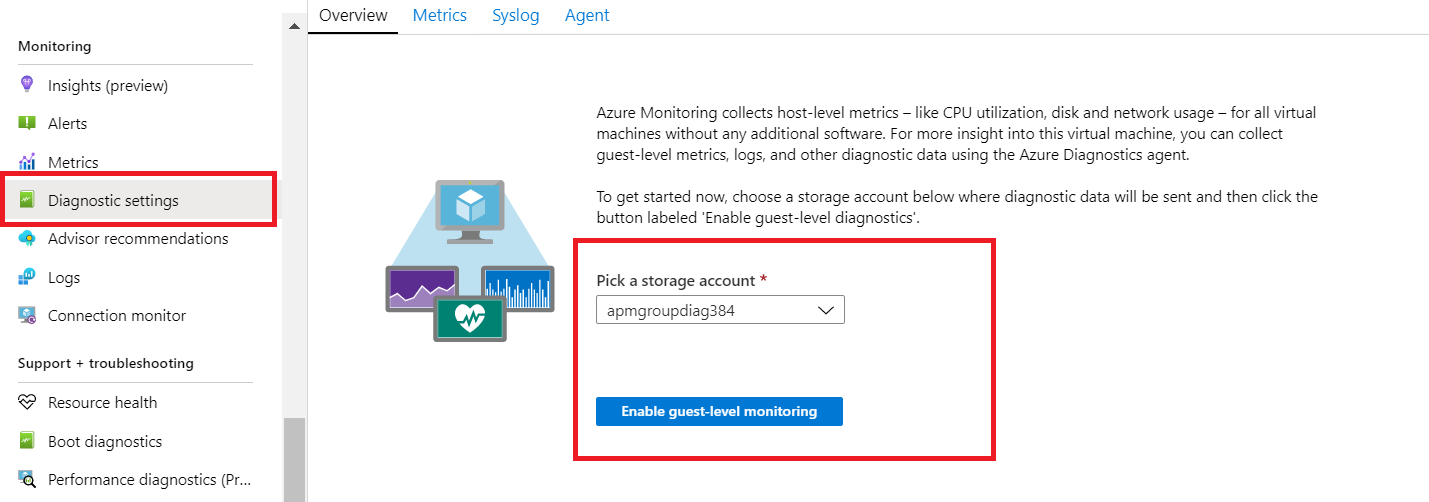The width and height of the screenshot is (1429, 502).
Task: Click the Connection monitor icon
Action: 27,315
